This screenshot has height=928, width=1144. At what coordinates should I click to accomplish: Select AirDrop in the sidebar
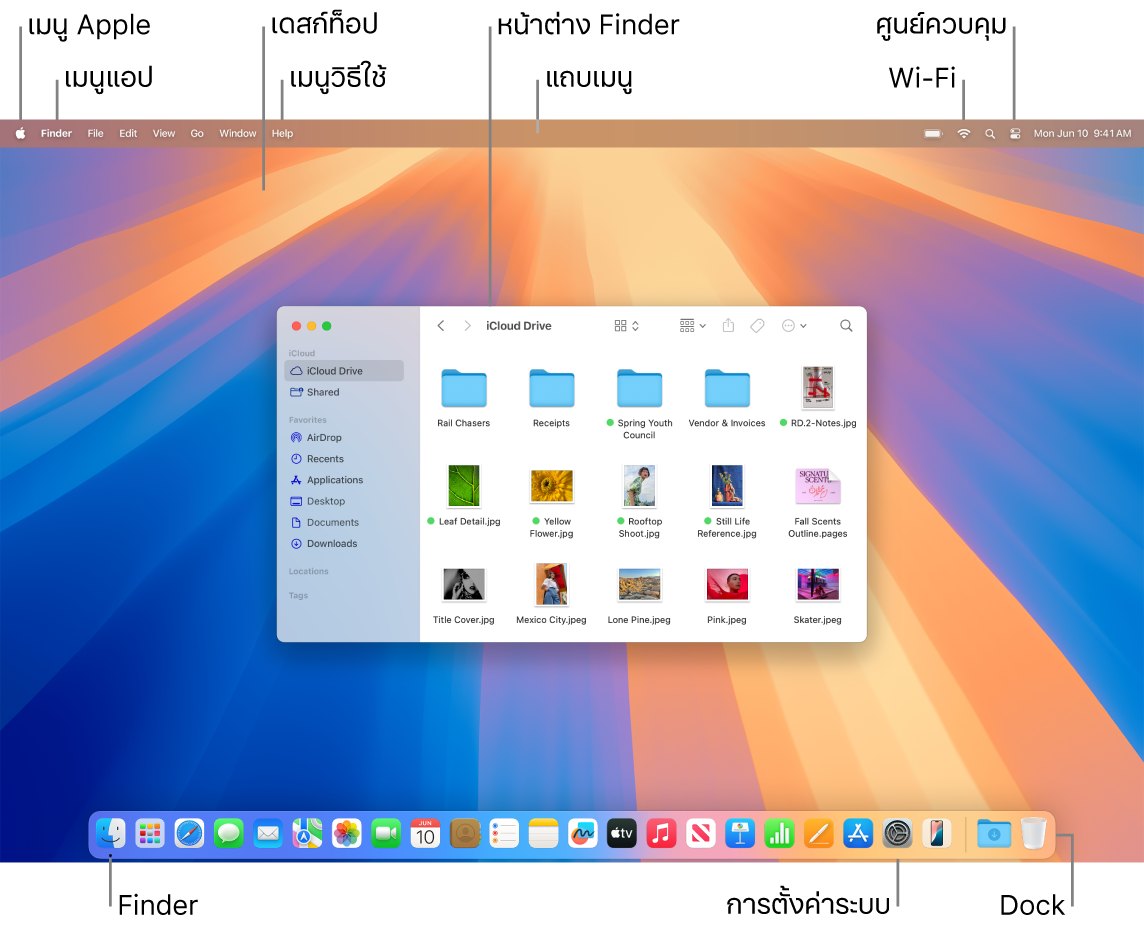344,438
